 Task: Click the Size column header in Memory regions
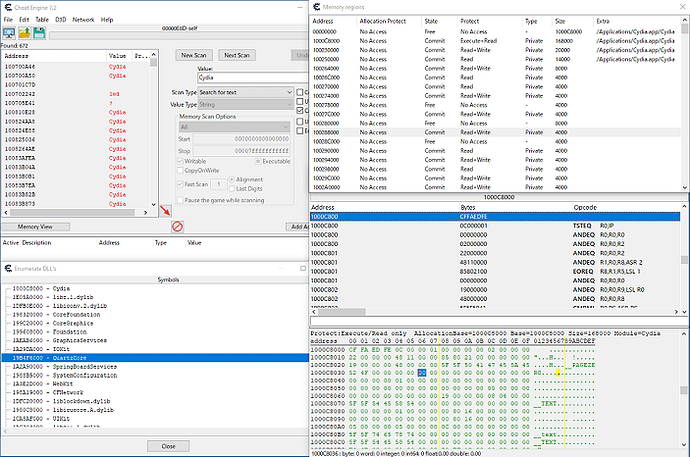coord(572,21)
